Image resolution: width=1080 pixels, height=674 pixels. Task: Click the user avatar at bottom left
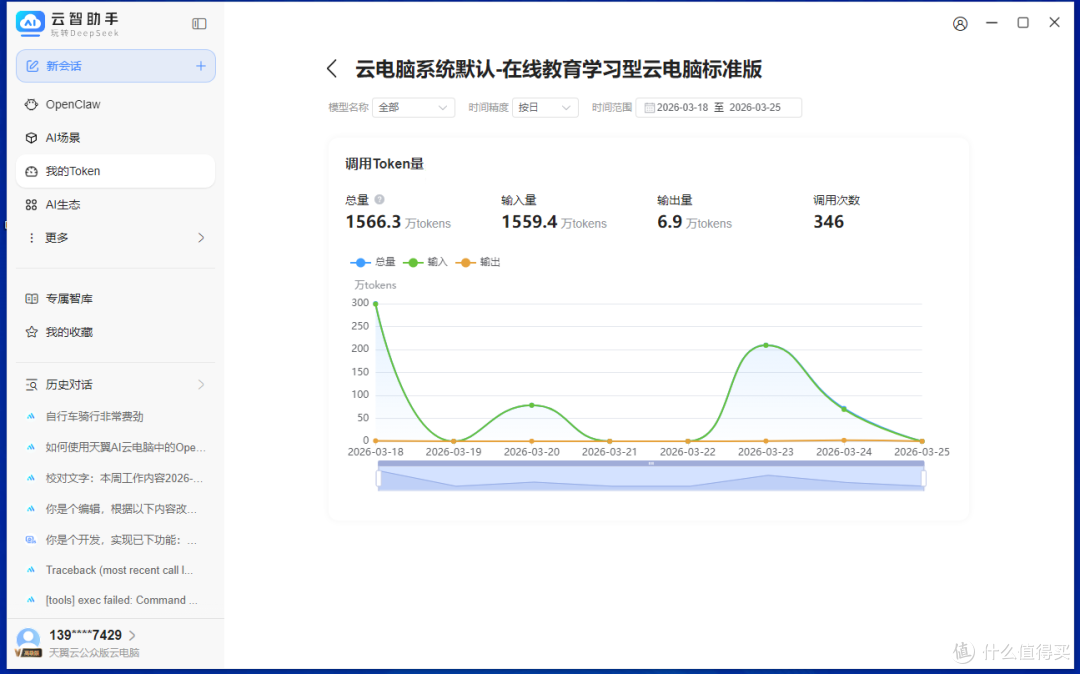click(28, 641)
